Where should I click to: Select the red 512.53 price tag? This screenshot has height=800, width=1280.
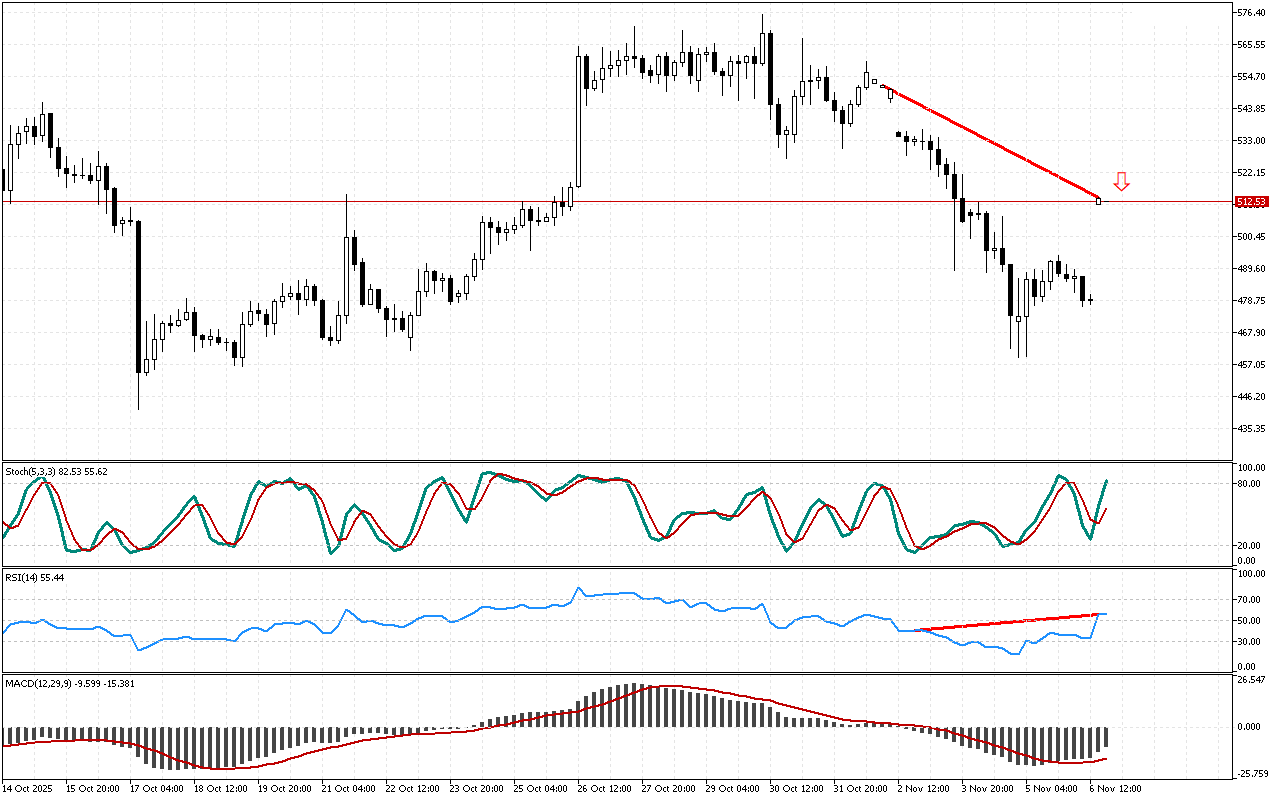(1252, 202)
